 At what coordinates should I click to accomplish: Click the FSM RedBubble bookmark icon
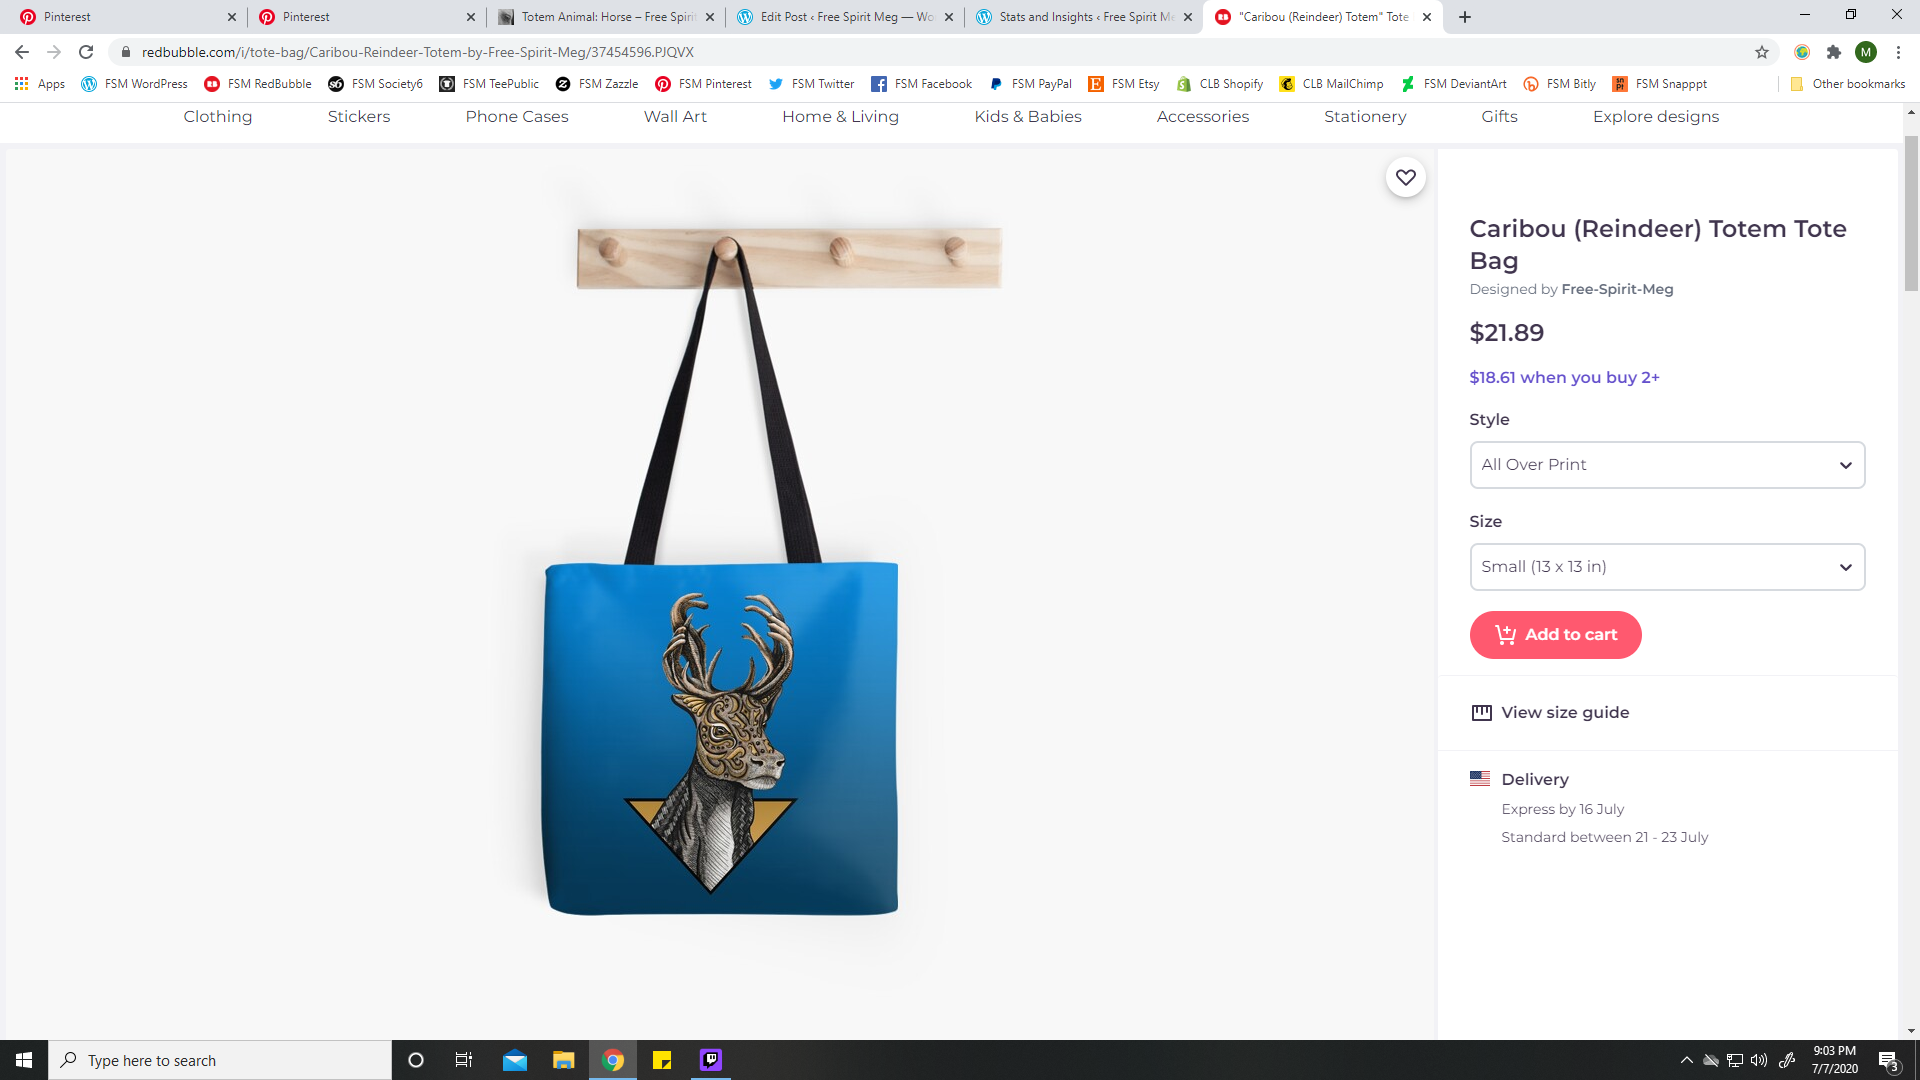[x=212, y=84]
